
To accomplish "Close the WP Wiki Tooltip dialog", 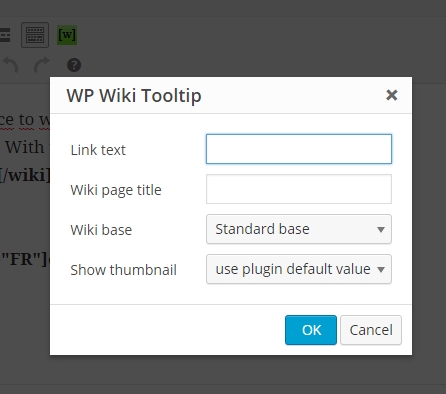I will tap(392, 95).
